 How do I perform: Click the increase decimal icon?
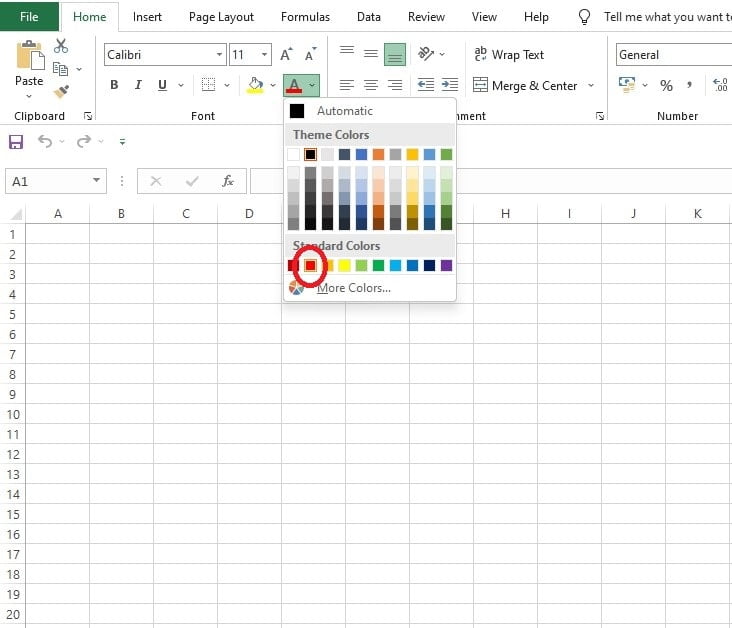[x=720, y=85]
